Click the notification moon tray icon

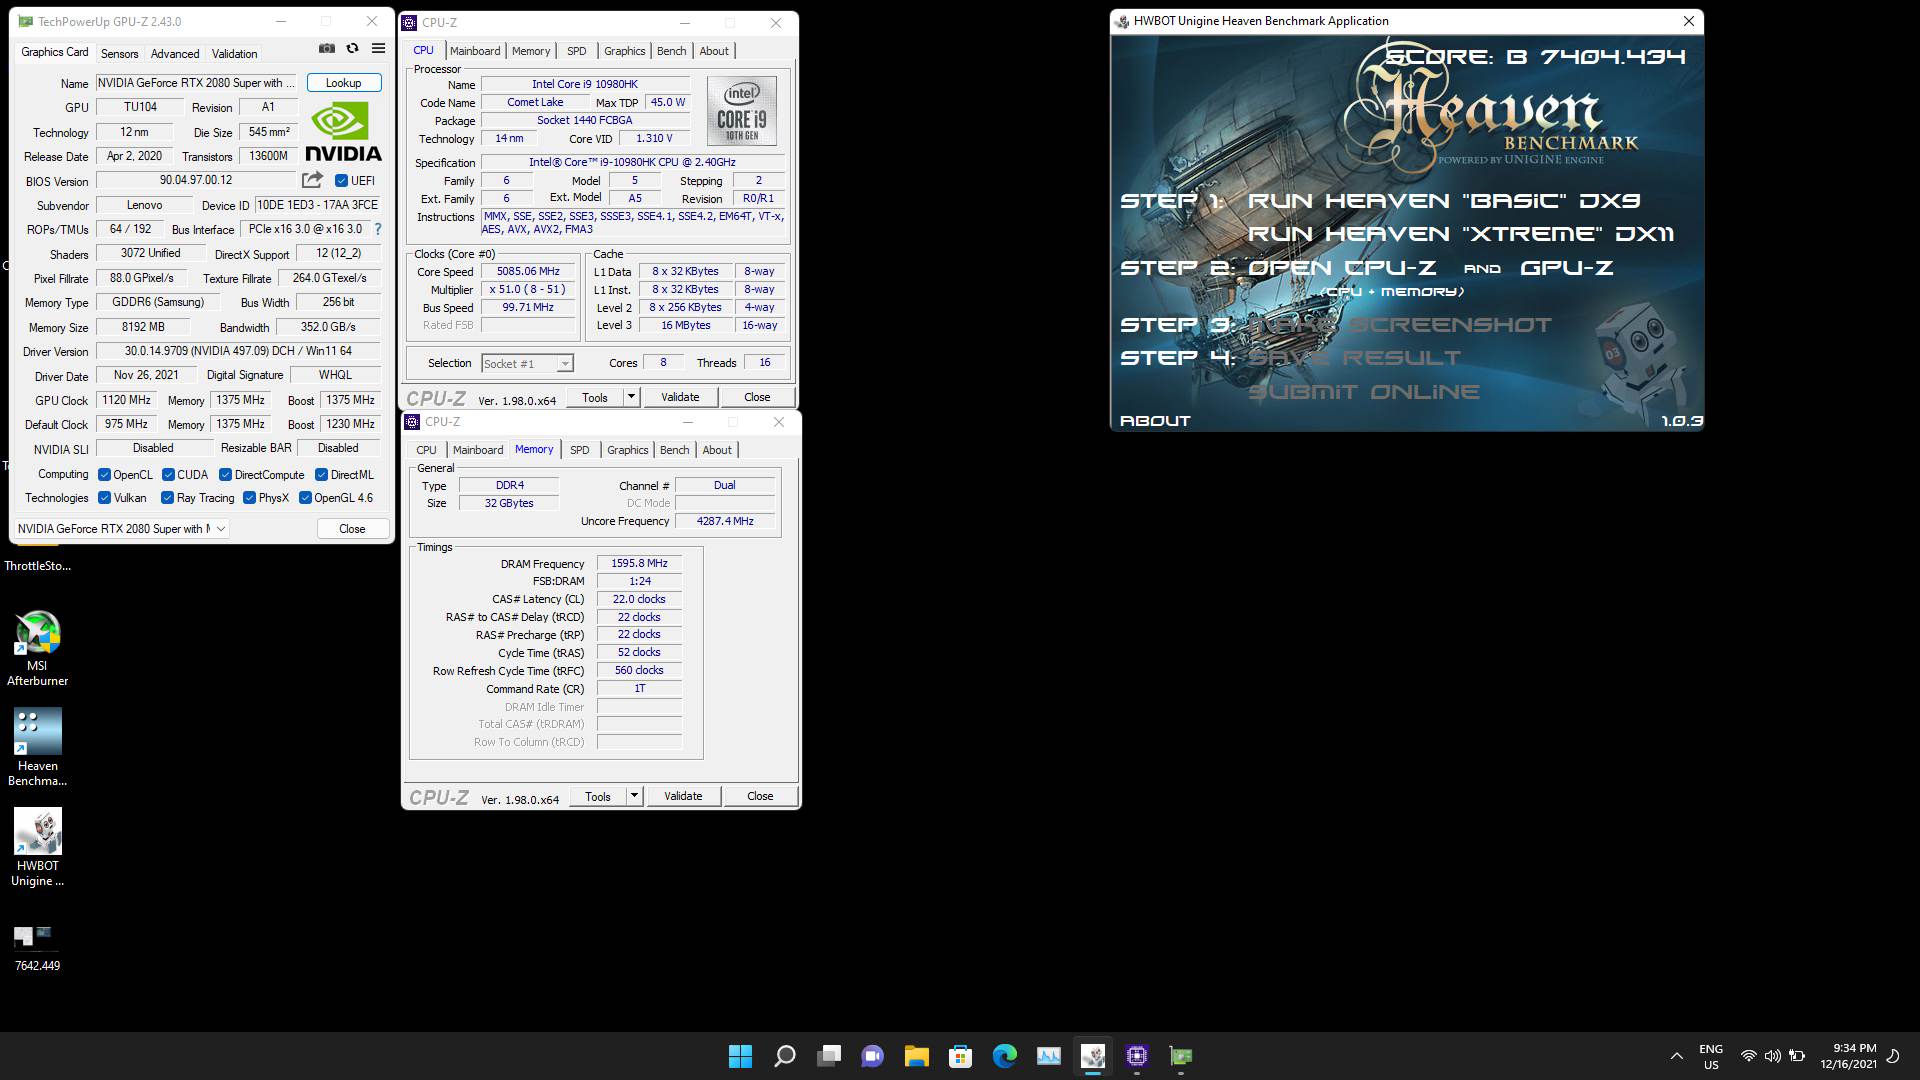click(x=1893, y=1056)
